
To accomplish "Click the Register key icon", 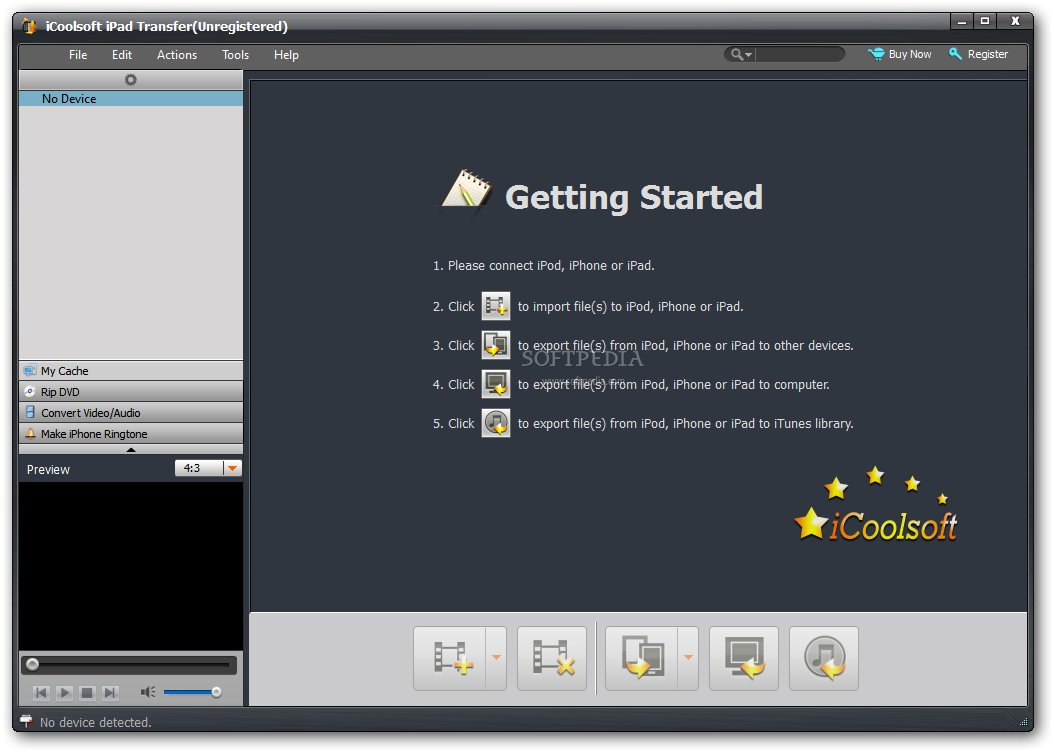I will (x=955, y=54).
